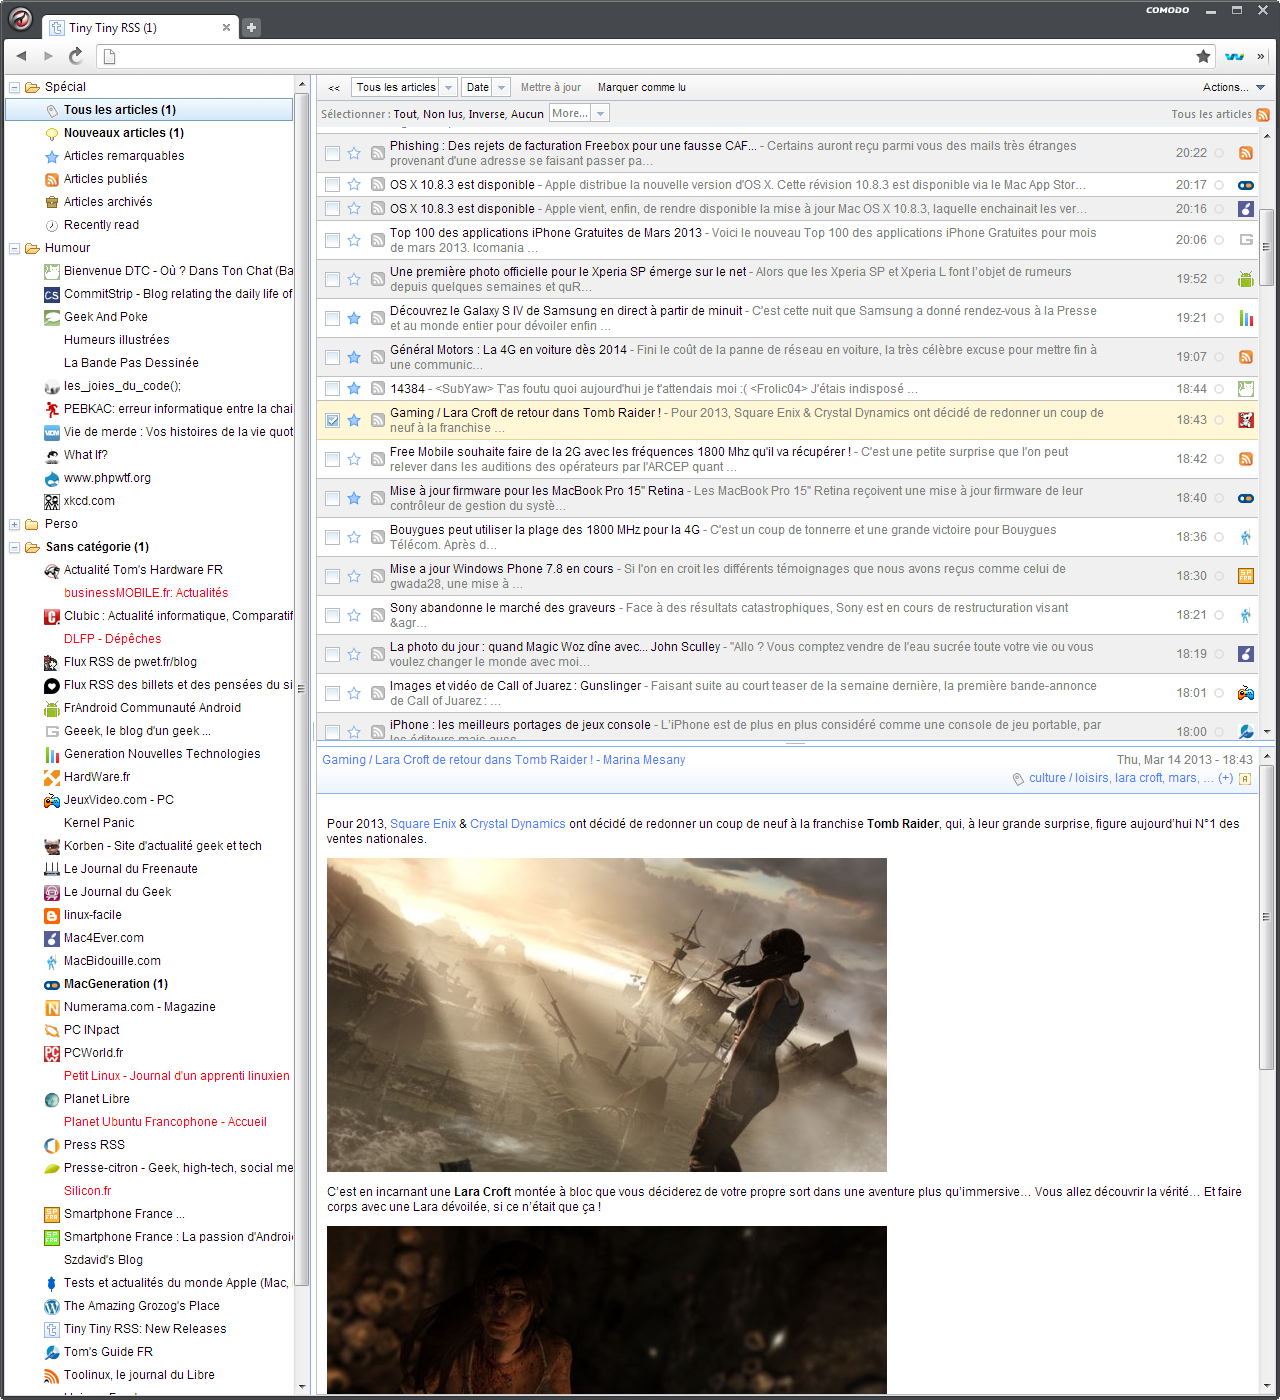Tick checkbox for Bouygues 1800 MHz article
Viewport: 1280px width, 1400px height.
tap(332, 537)
